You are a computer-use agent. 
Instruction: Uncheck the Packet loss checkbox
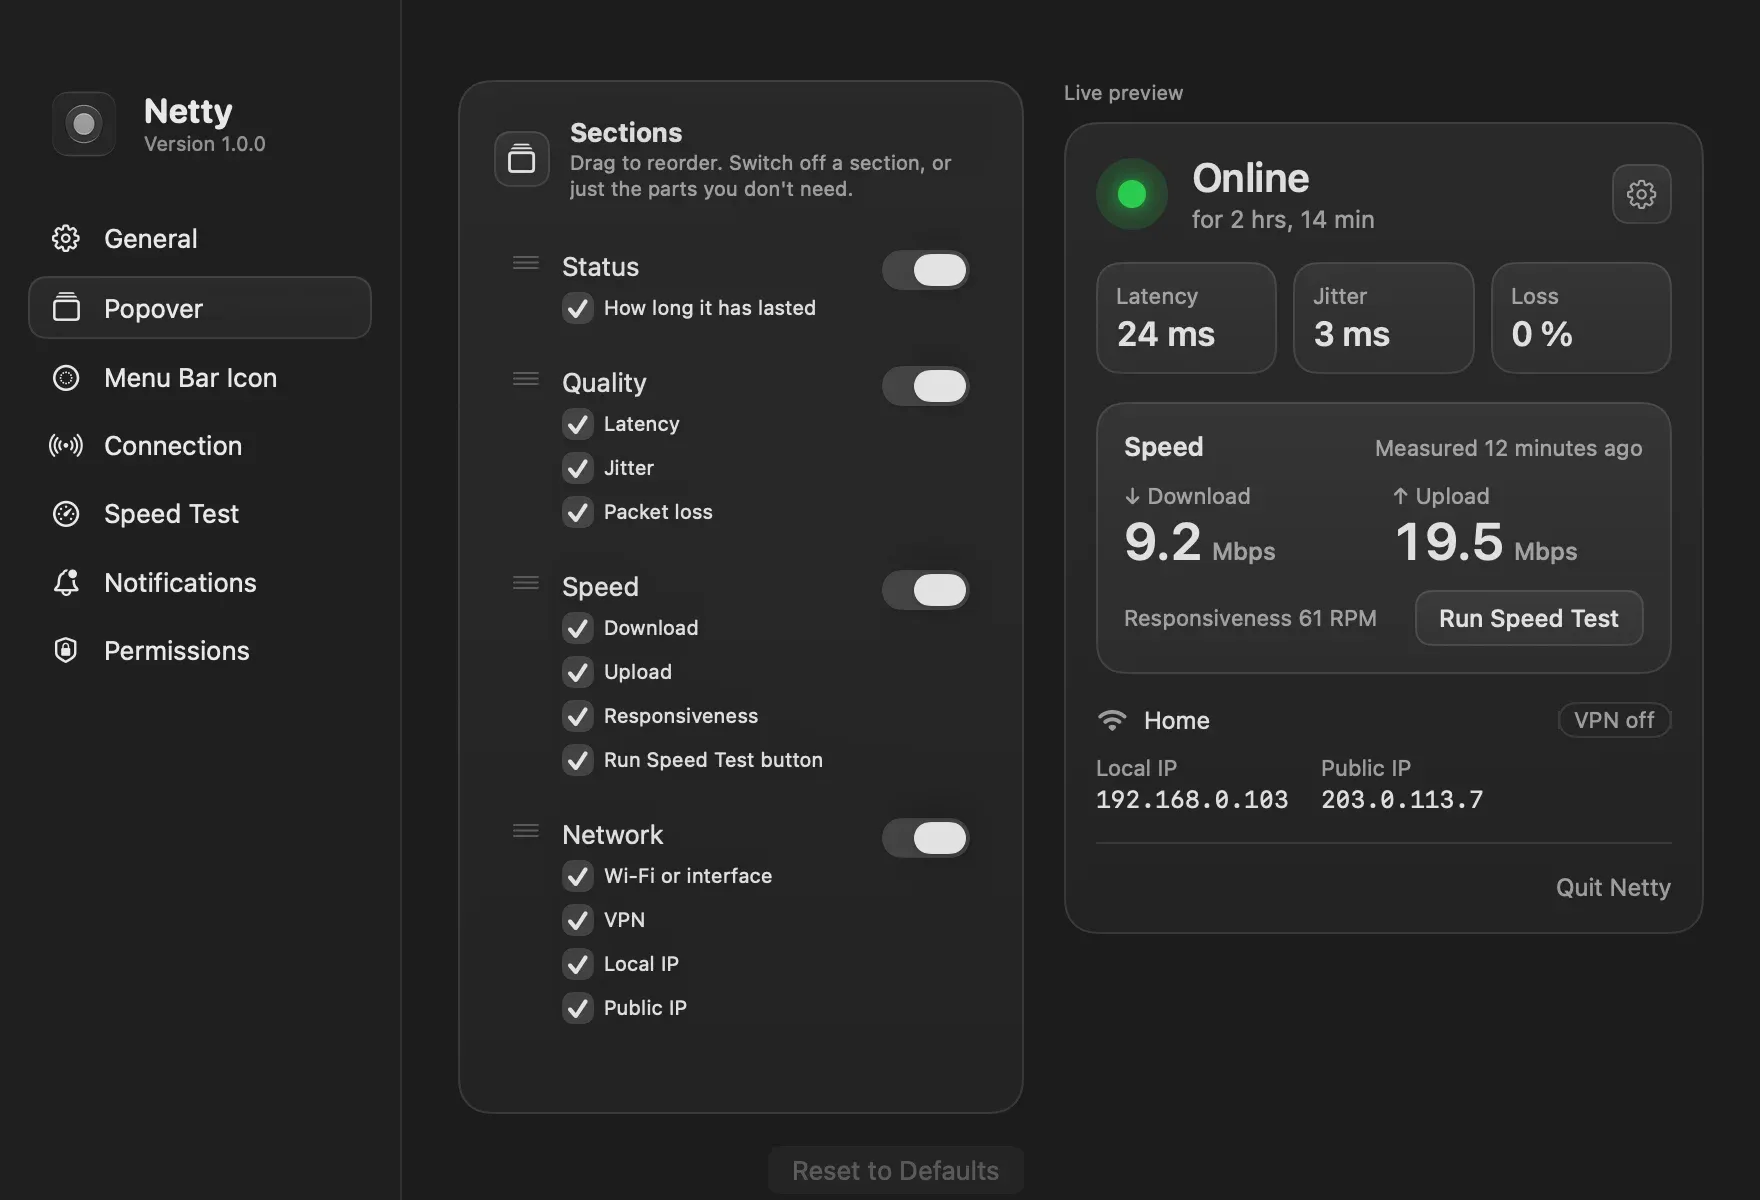[578, 512]
